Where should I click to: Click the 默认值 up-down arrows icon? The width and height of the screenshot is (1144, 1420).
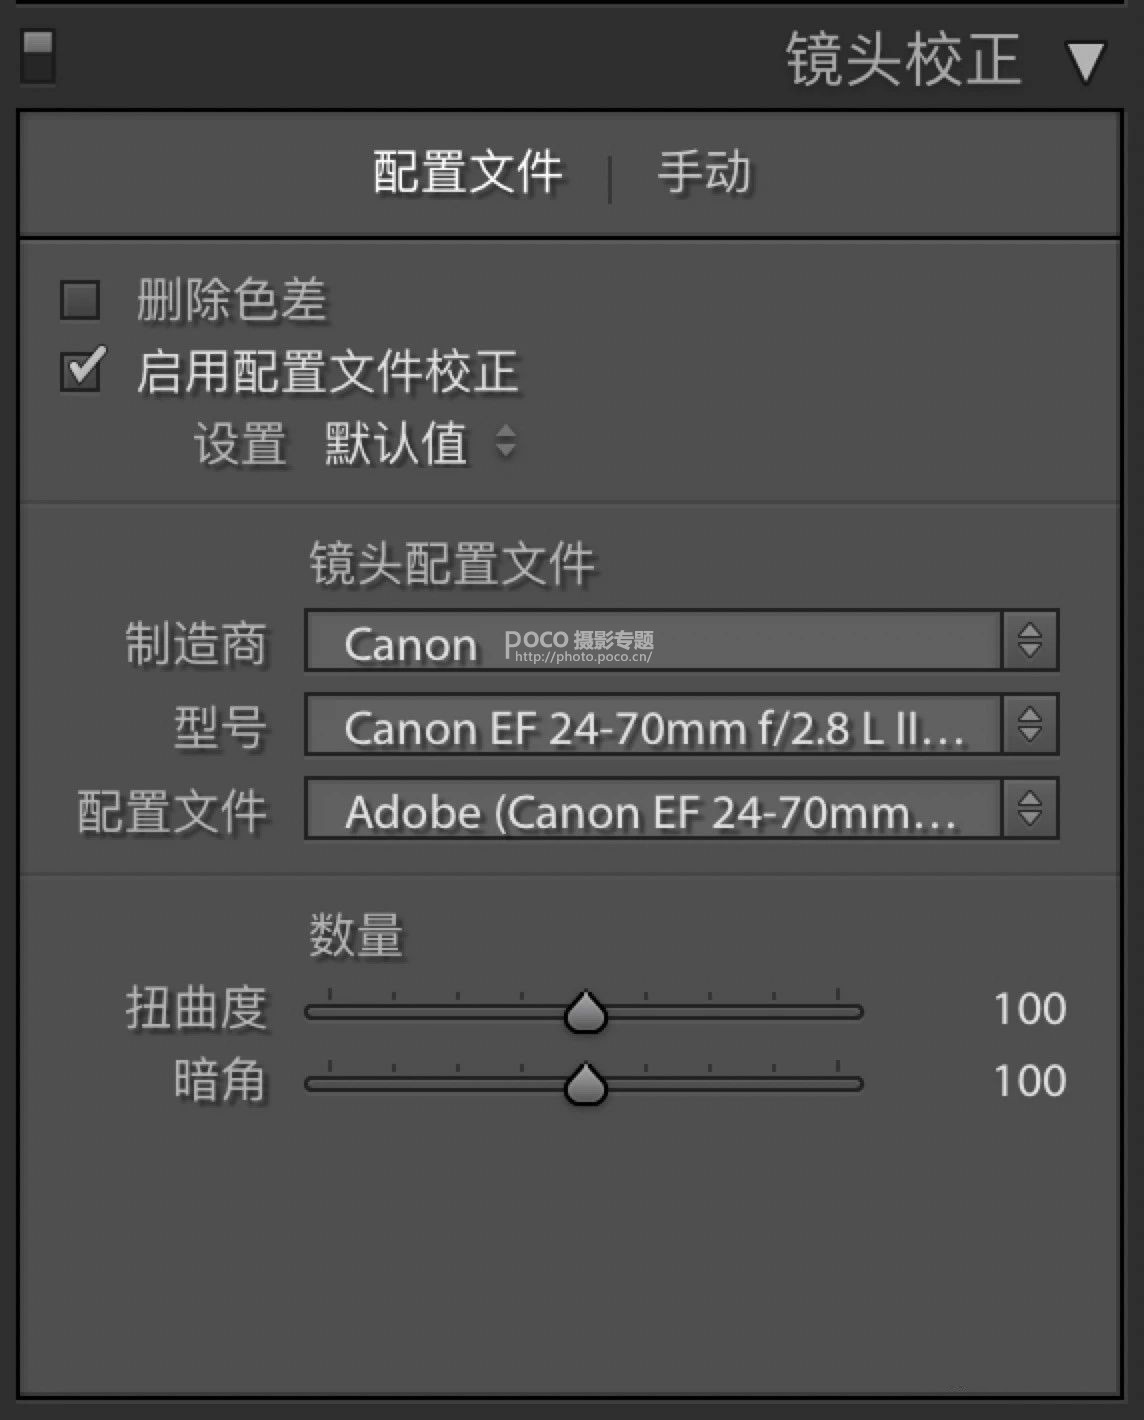point(506,441)
